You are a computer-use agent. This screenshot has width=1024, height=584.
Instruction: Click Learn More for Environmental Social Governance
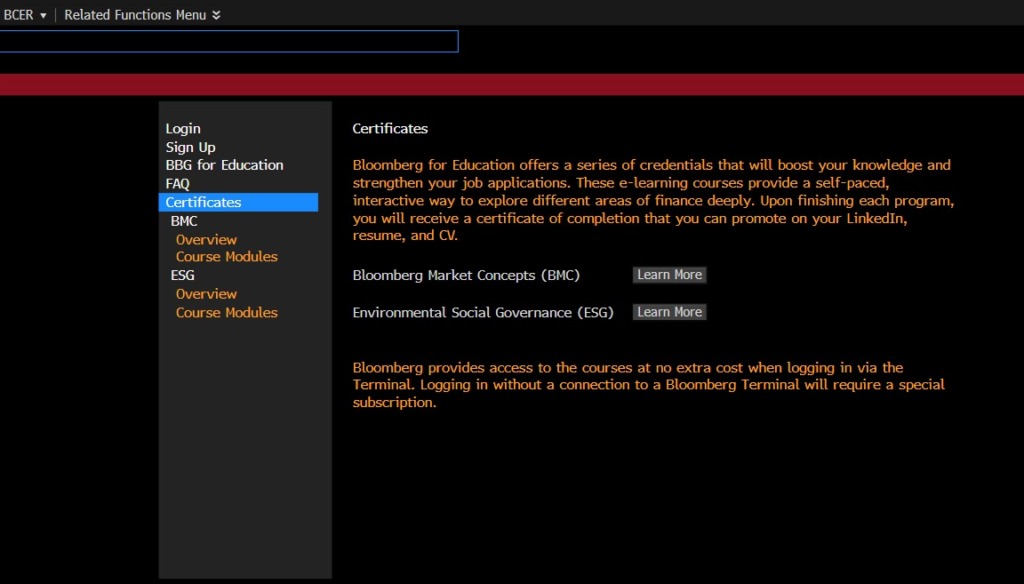[669, 312]
